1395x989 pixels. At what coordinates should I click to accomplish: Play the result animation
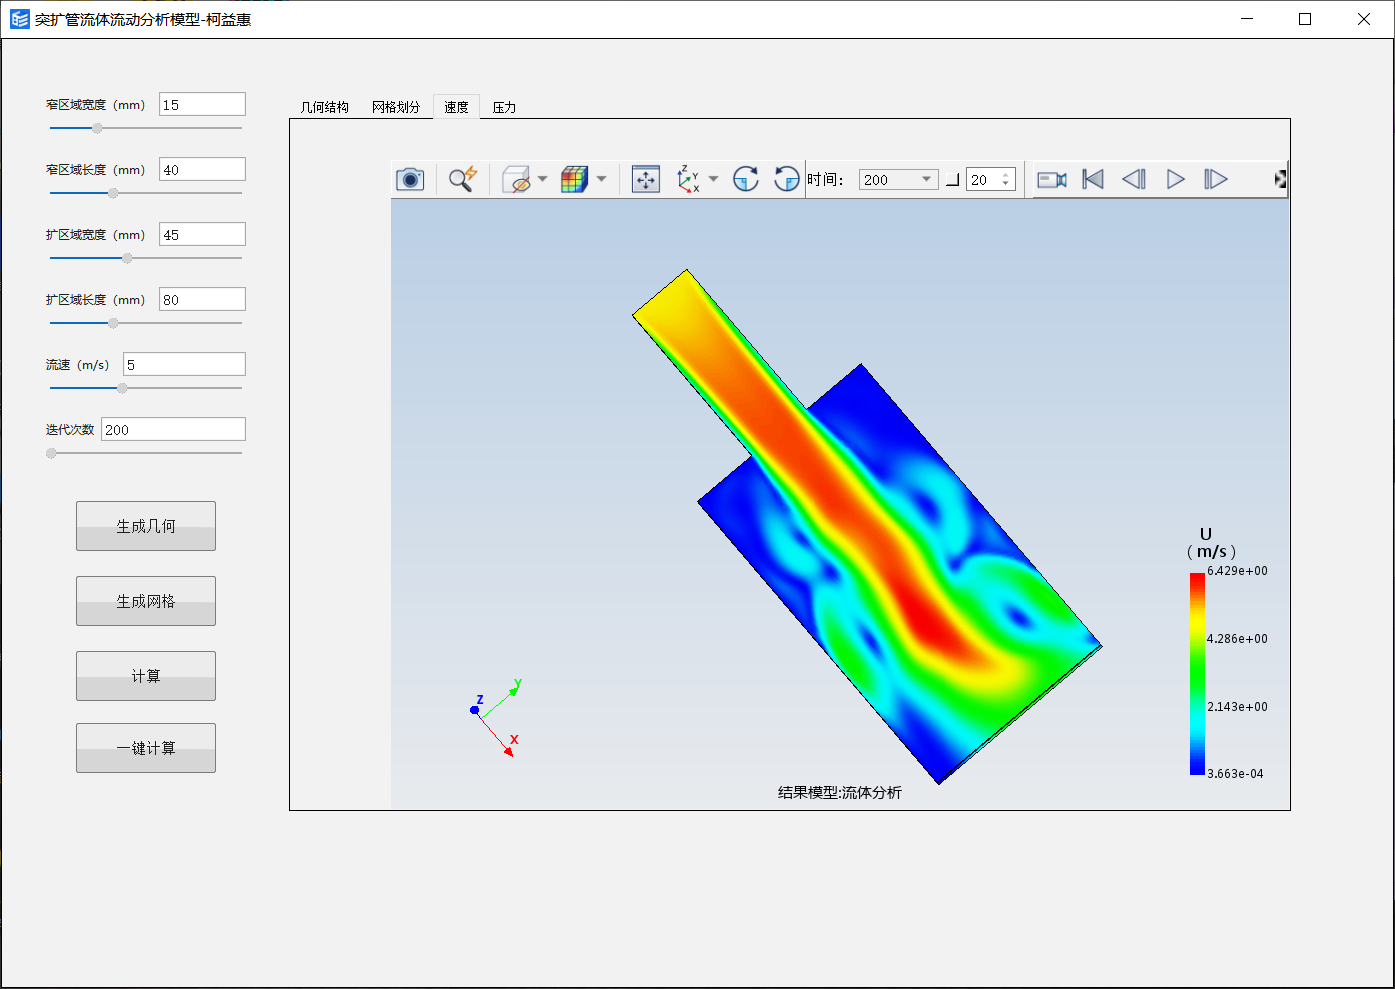point(1176,179)
